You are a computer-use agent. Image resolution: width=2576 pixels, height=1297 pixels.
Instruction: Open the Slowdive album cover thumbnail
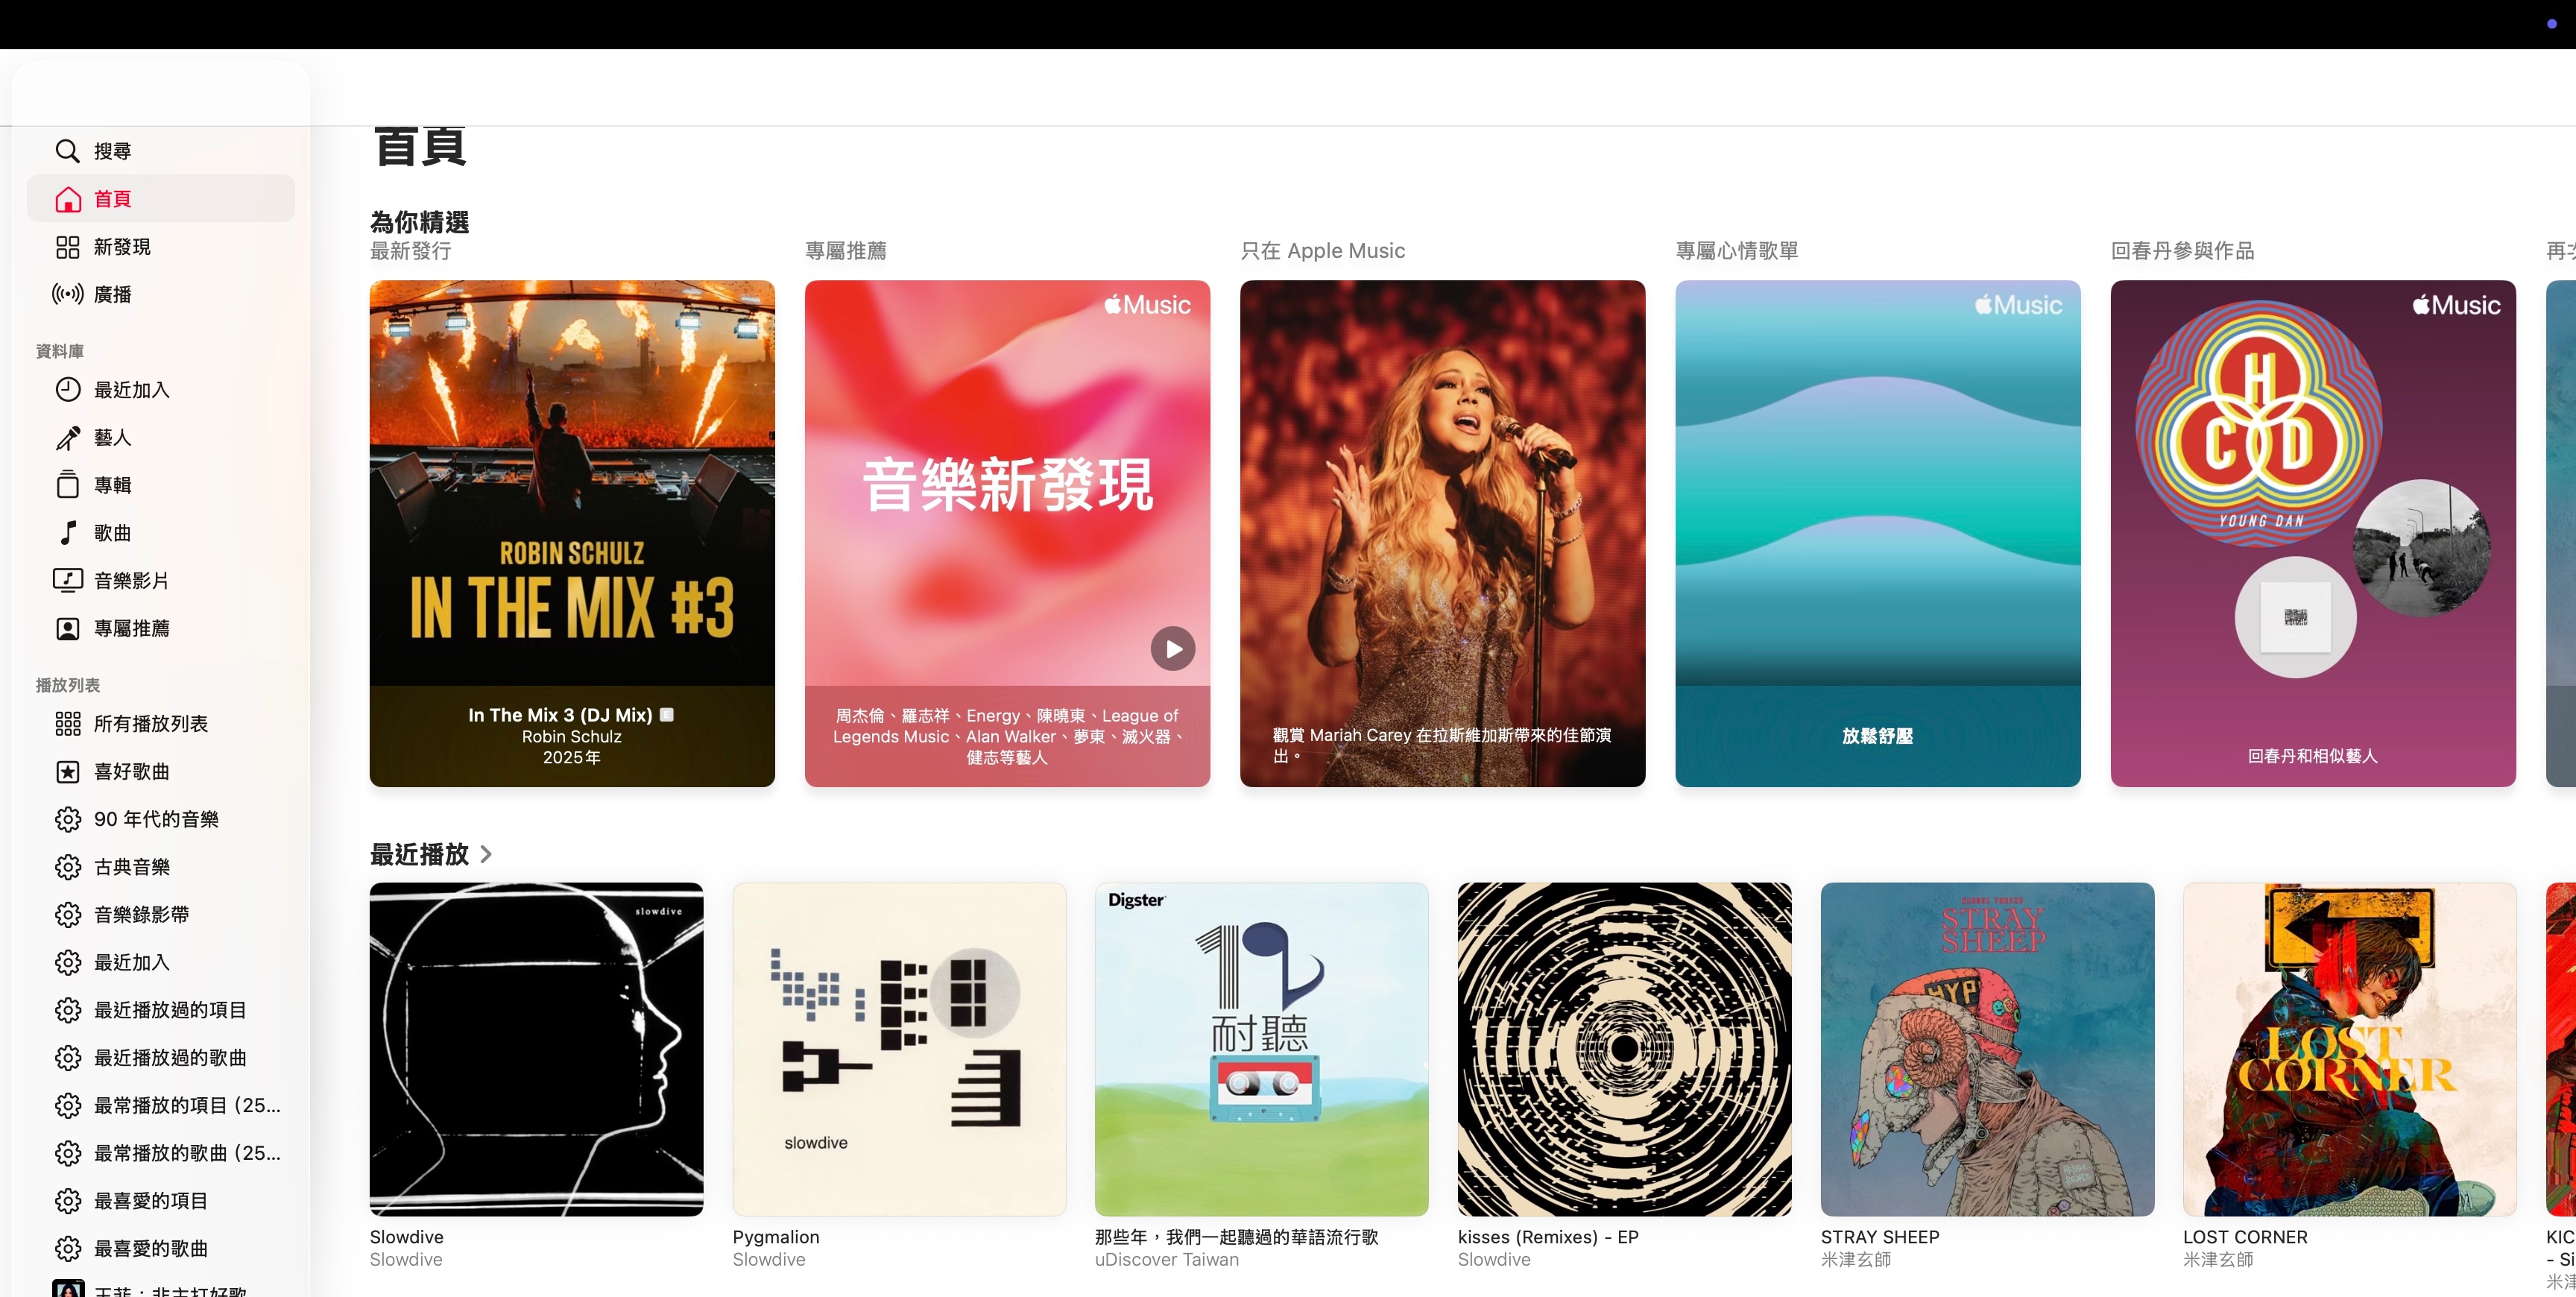tap(536, 1049)
